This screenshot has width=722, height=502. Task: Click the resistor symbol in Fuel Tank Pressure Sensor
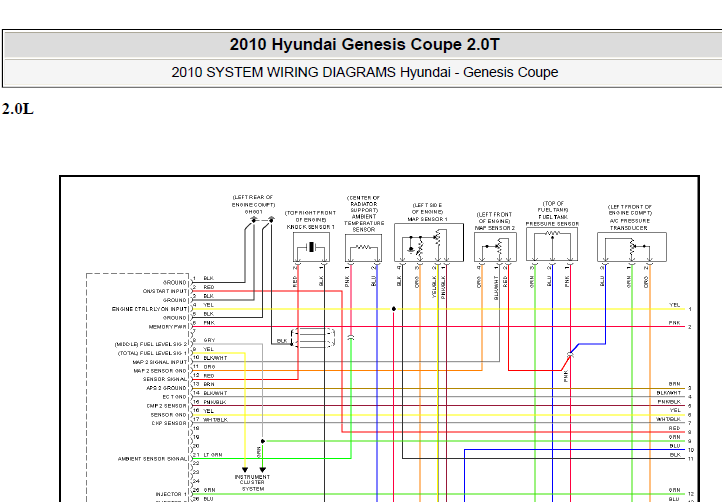552,233
